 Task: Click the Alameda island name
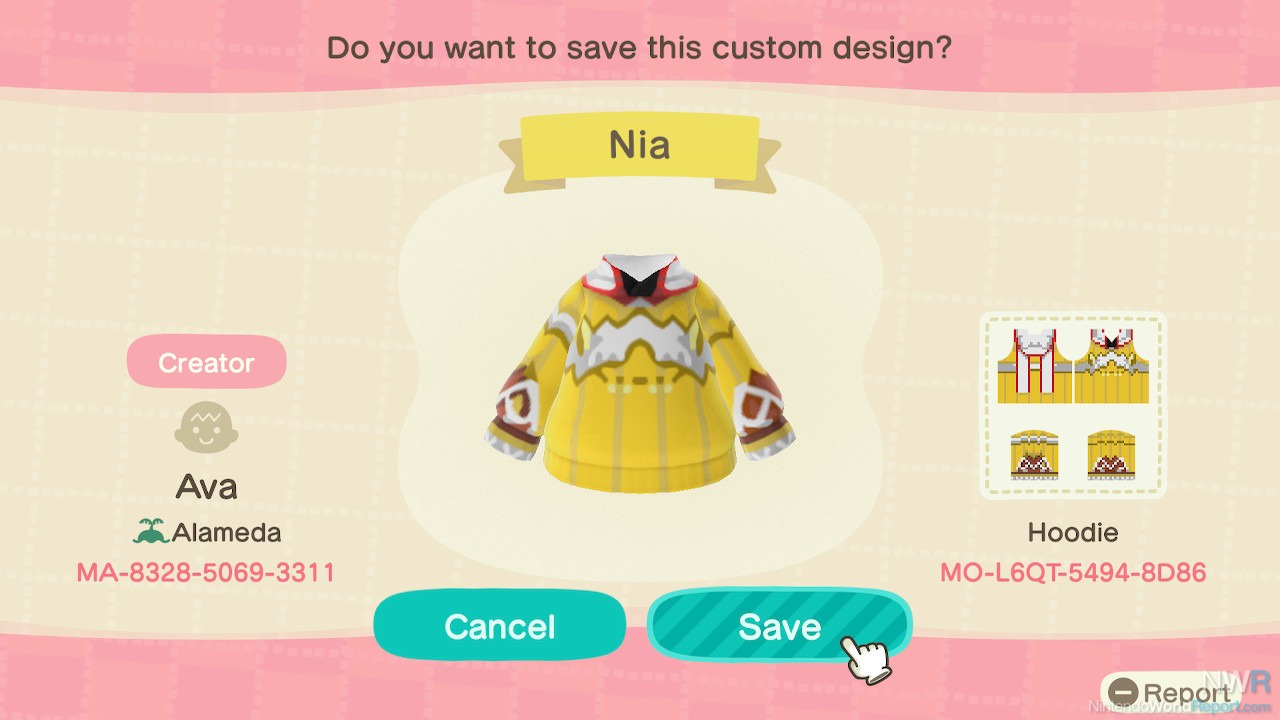[226, 532]
